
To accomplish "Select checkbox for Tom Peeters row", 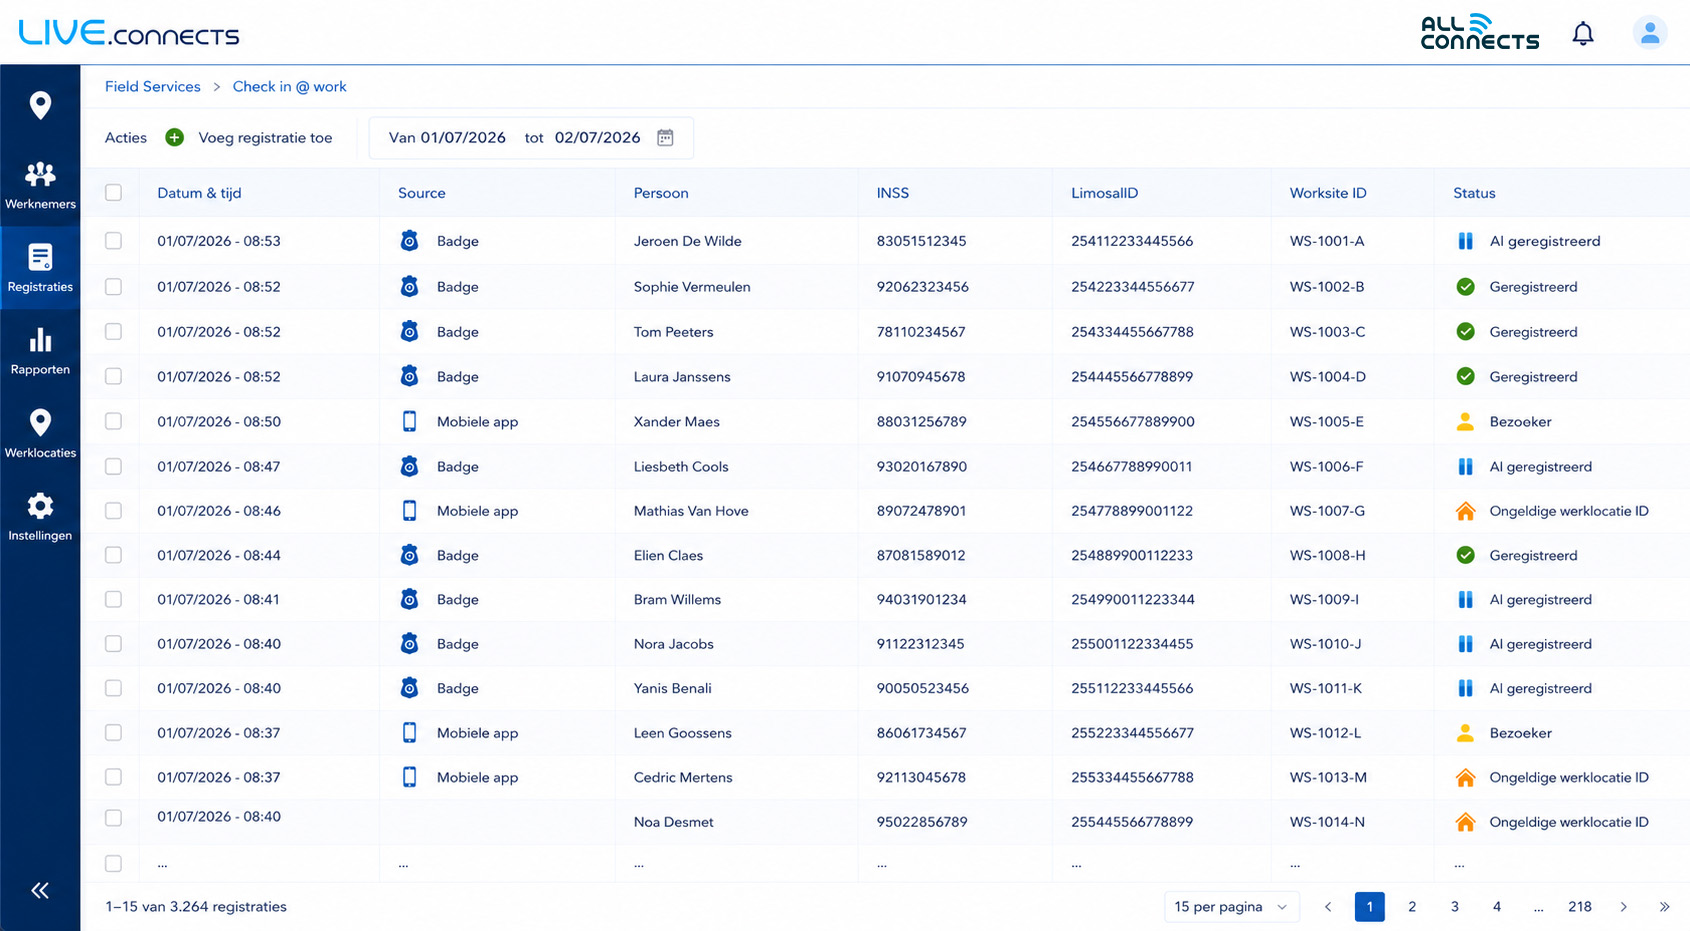I will [x=114, y=332].
